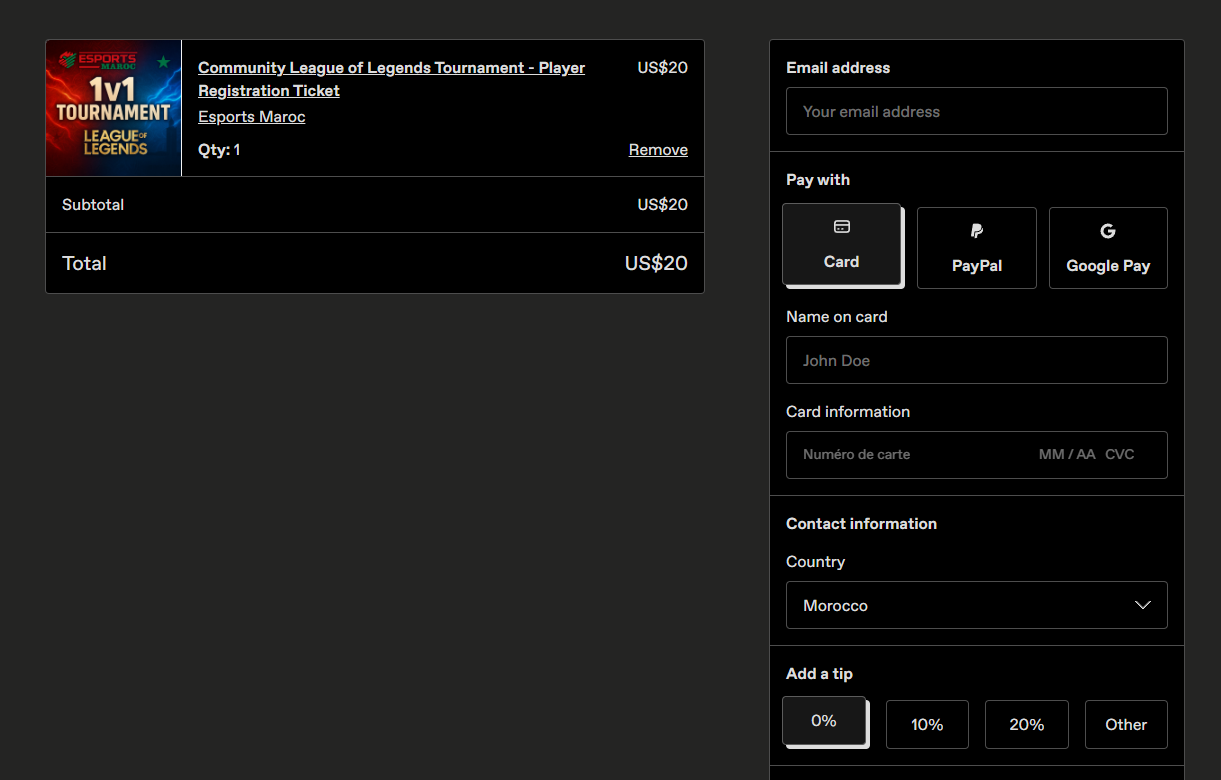Select the Card payment method
This screenshot has width=1221, height=780.
pos(841,244)
